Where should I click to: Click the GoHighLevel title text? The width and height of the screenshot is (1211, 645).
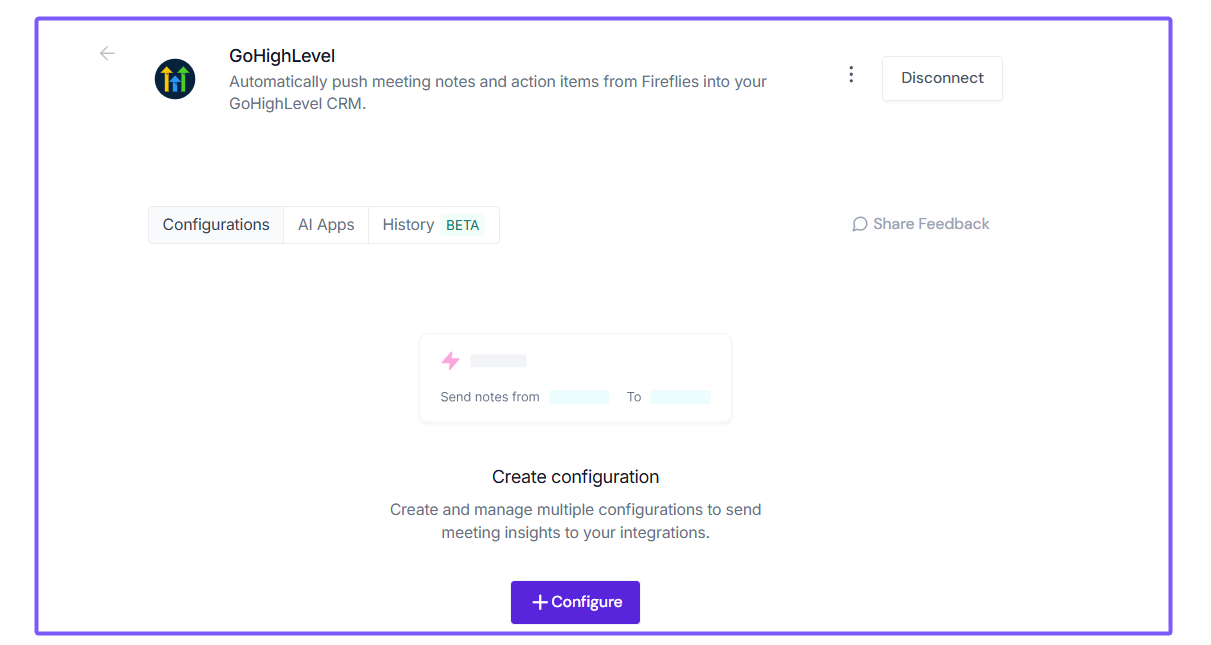(x=282, y=56)
